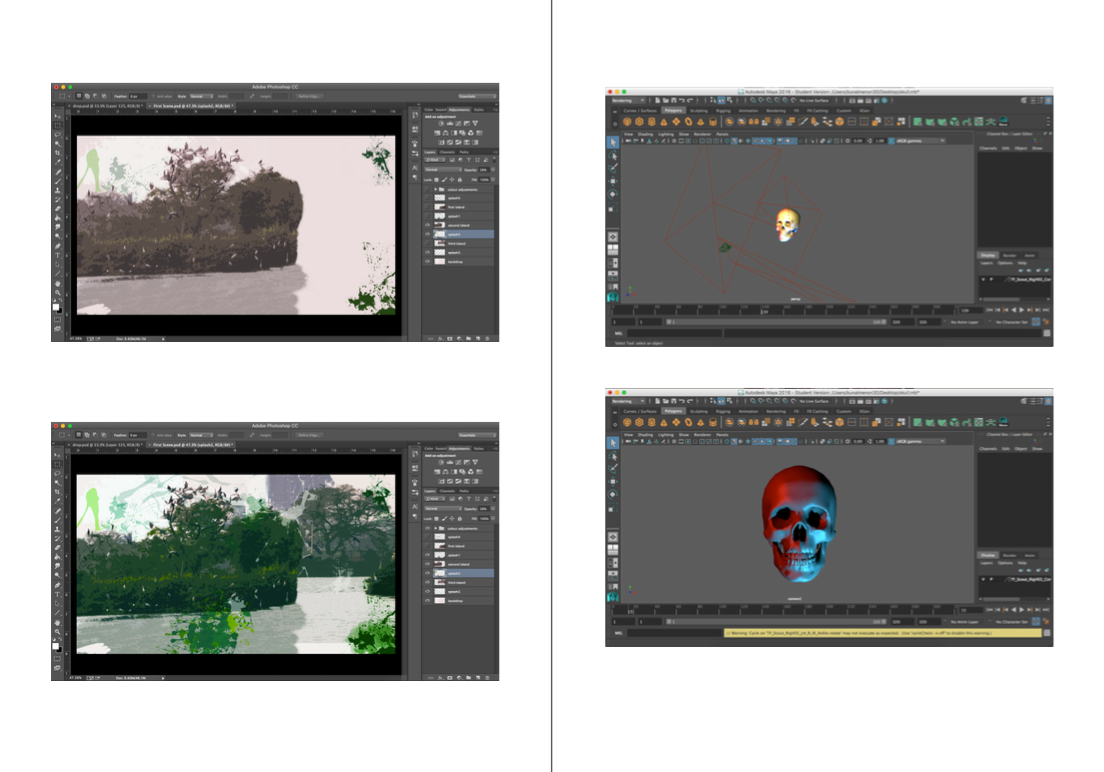Viewport: 1104px width, 772px height.
Task: Click Options menu in lower Maya layer editor
Action: (1005, 564)
